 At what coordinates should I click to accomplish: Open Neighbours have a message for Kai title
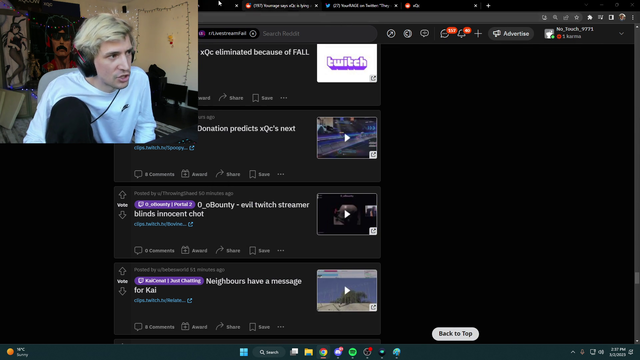pyautogui.click(x=218, y=286)
